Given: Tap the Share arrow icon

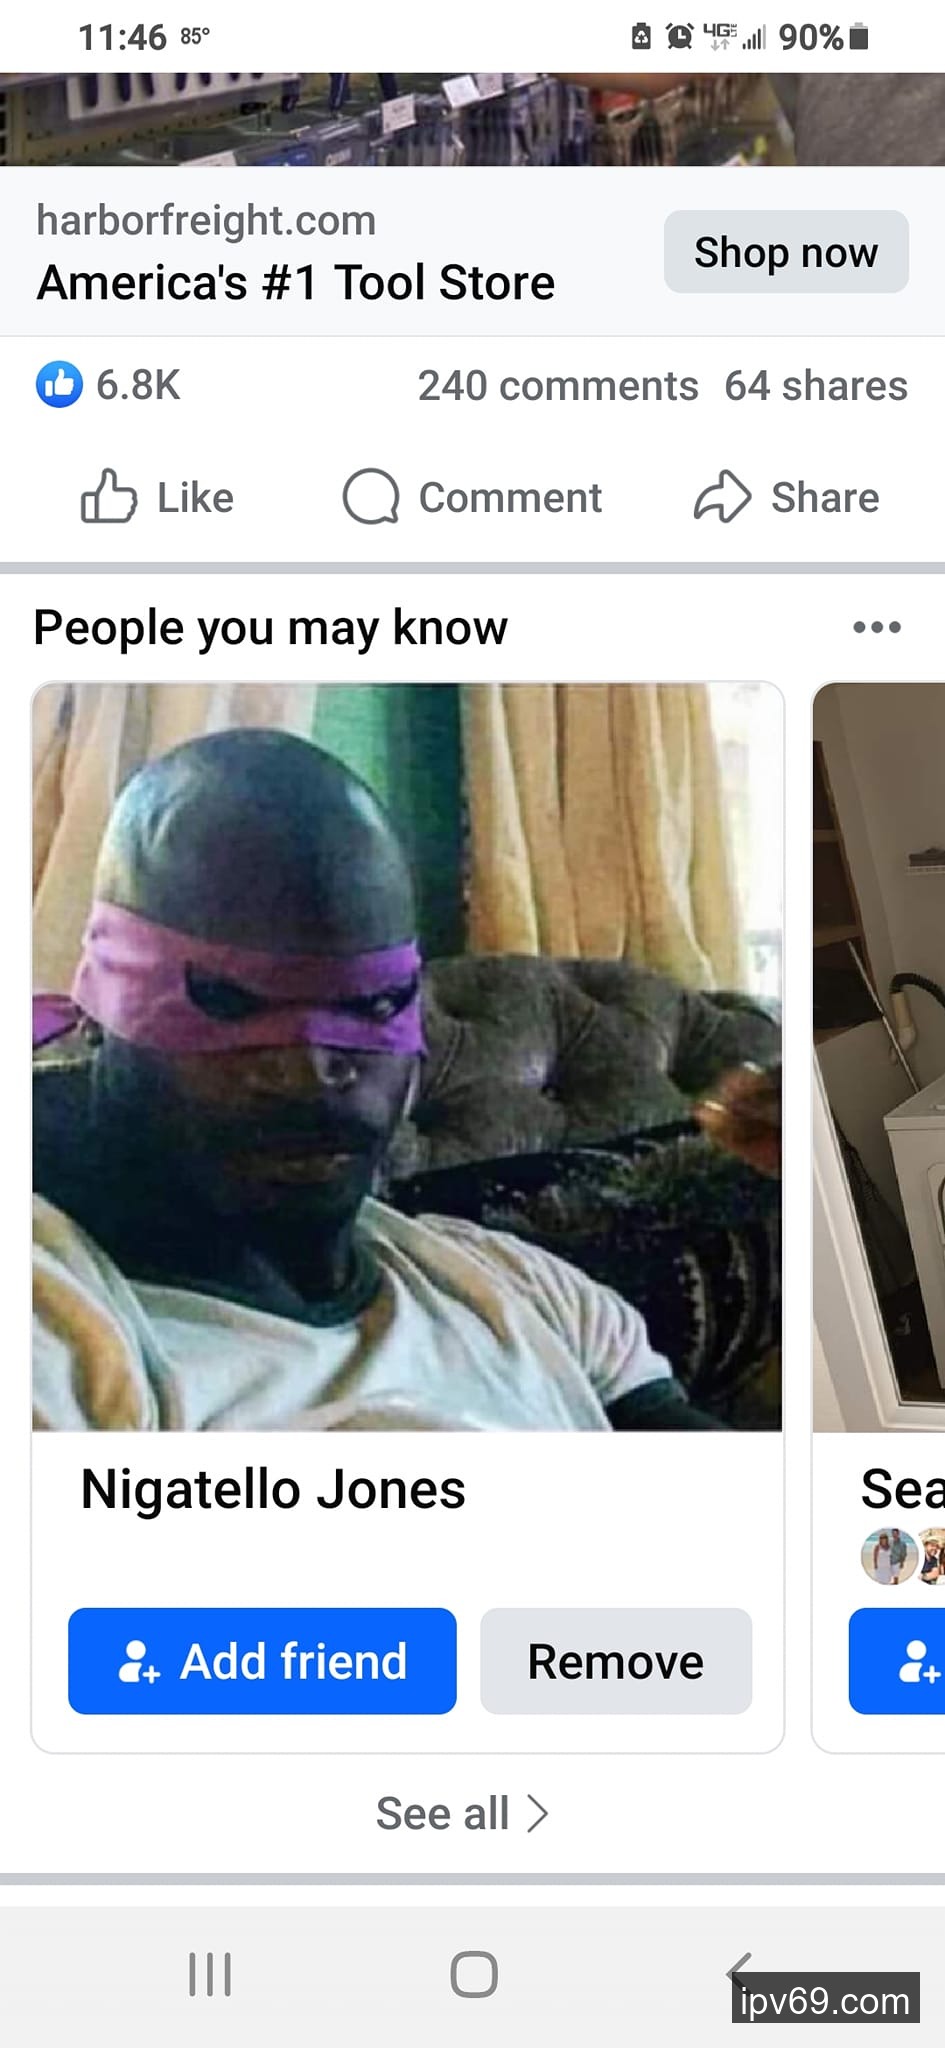Looking at the screenshot, I should [x=722, y=497].
